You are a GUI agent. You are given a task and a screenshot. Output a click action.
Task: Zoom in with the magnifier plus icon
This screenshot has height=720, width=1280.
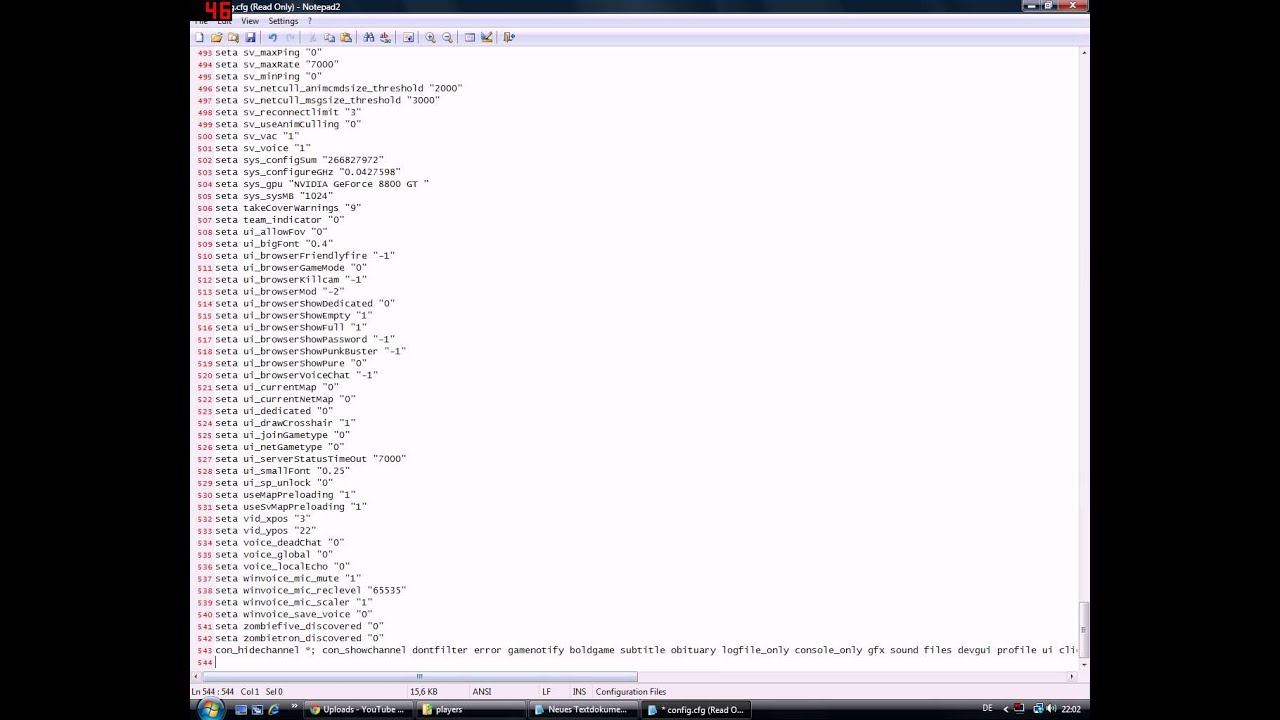430,37
